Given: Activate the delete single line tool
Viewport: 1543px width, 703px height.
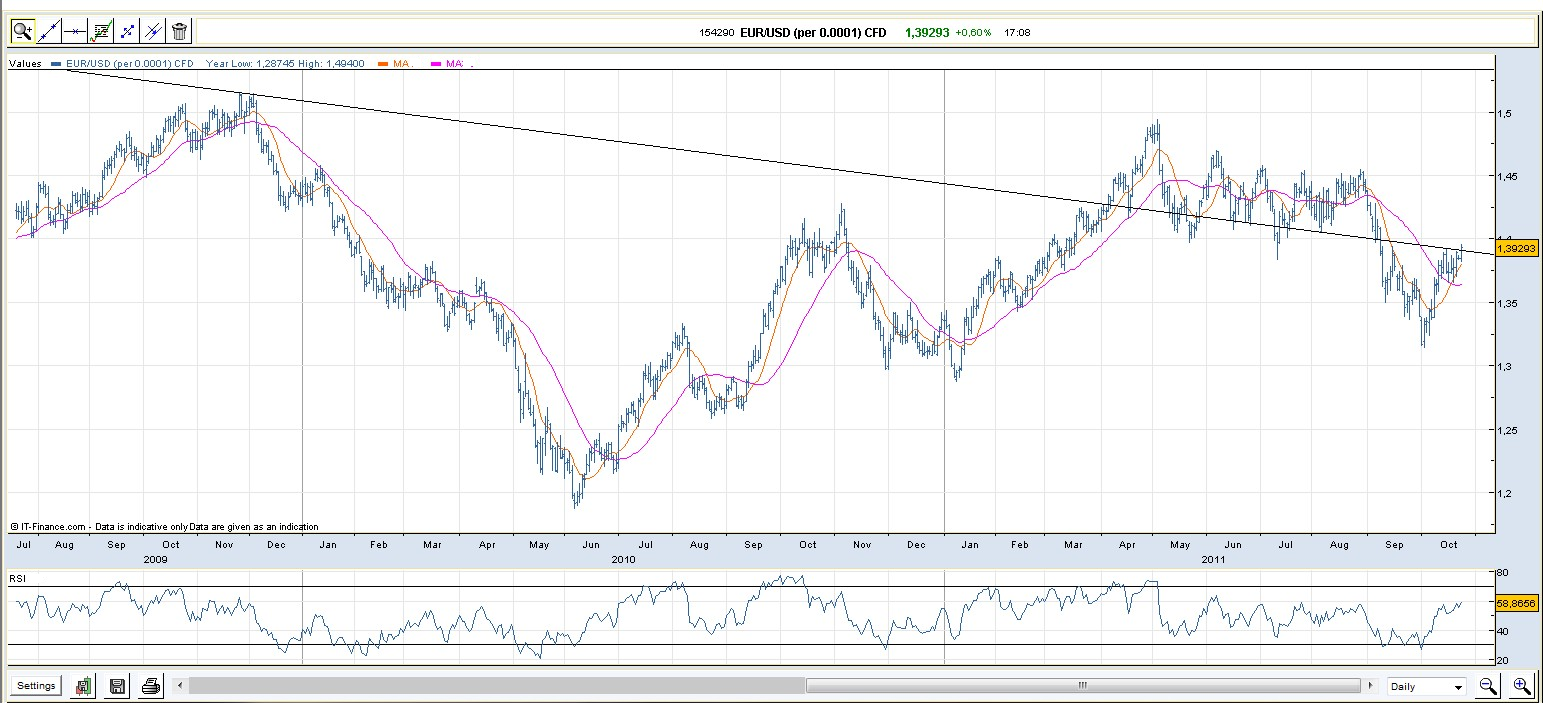Looking at the screenshot, I should tap(153, 31).
